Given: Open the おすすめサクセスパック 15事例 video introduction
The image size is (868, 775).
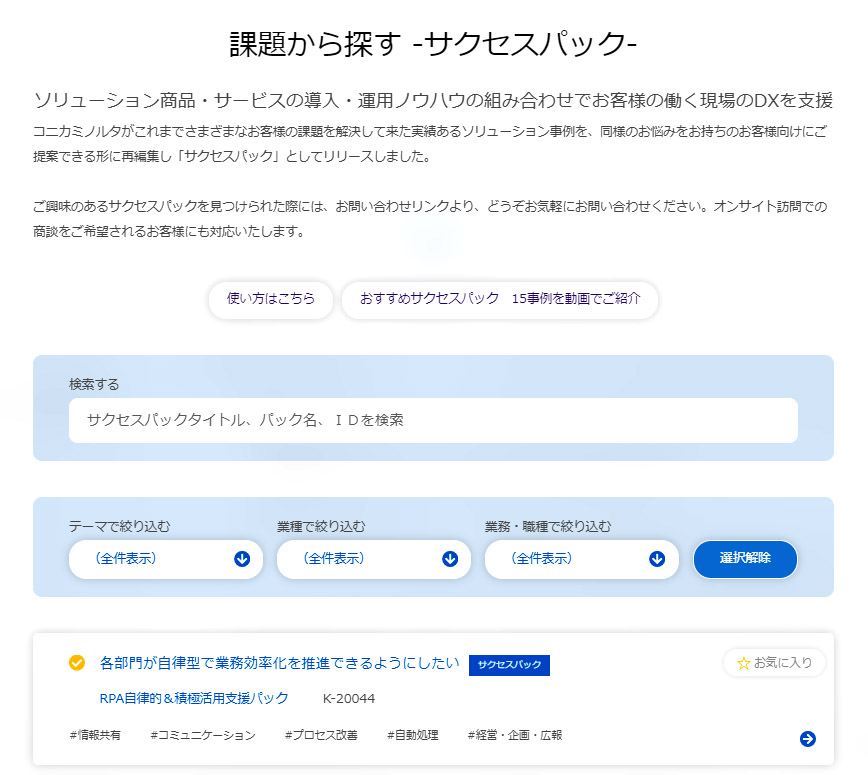Looking at the screenshot, I should point(499,300).
